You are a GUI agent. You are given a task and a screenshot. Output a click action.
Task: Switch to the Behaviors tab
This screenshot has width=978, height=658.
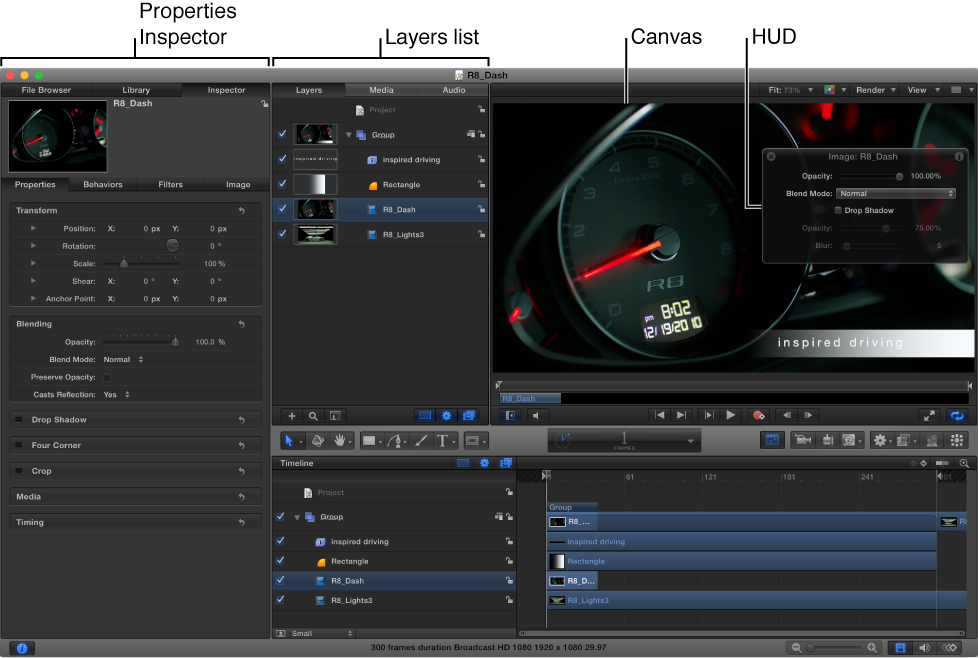click(x=103, y=184)
